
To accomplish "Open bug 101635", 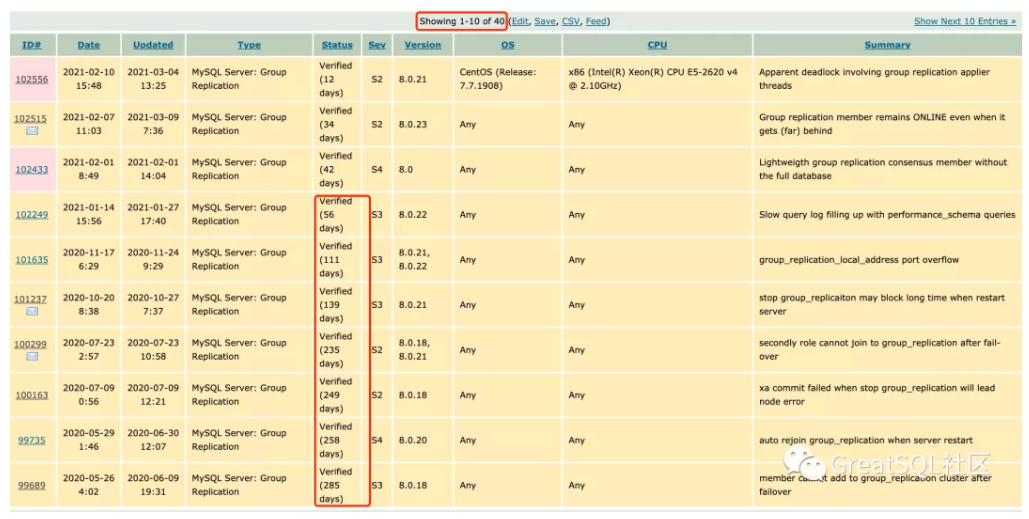I will 32,259.
